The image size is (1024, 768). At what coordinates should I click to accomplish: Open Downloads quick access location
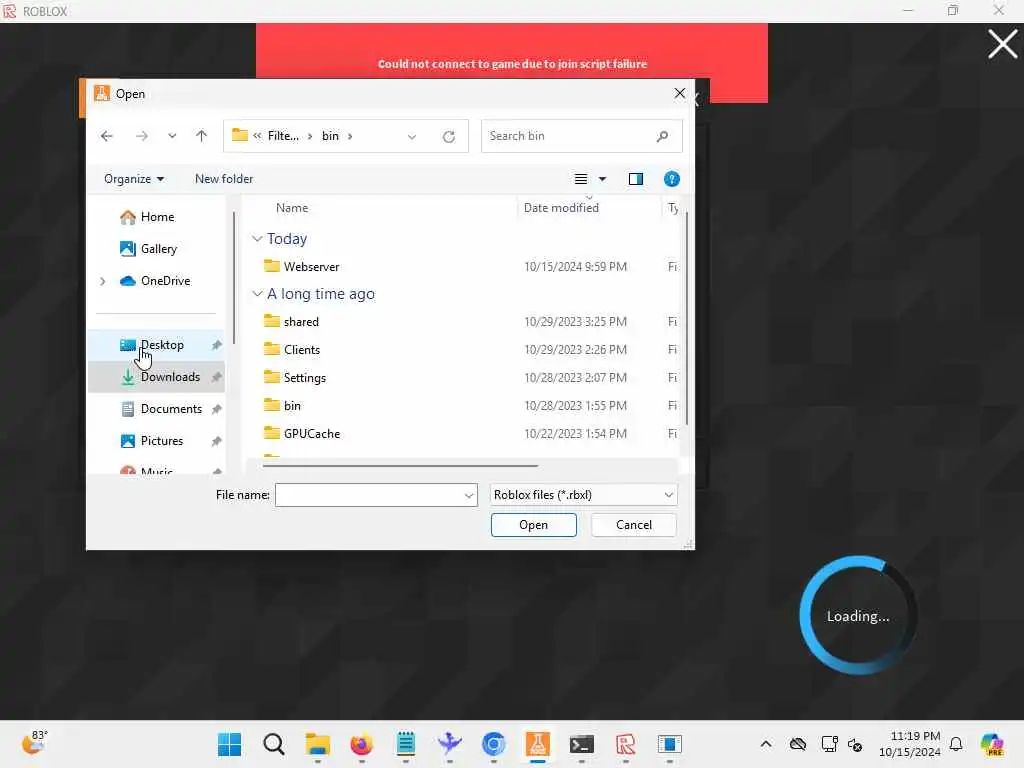tap(157, 377)
